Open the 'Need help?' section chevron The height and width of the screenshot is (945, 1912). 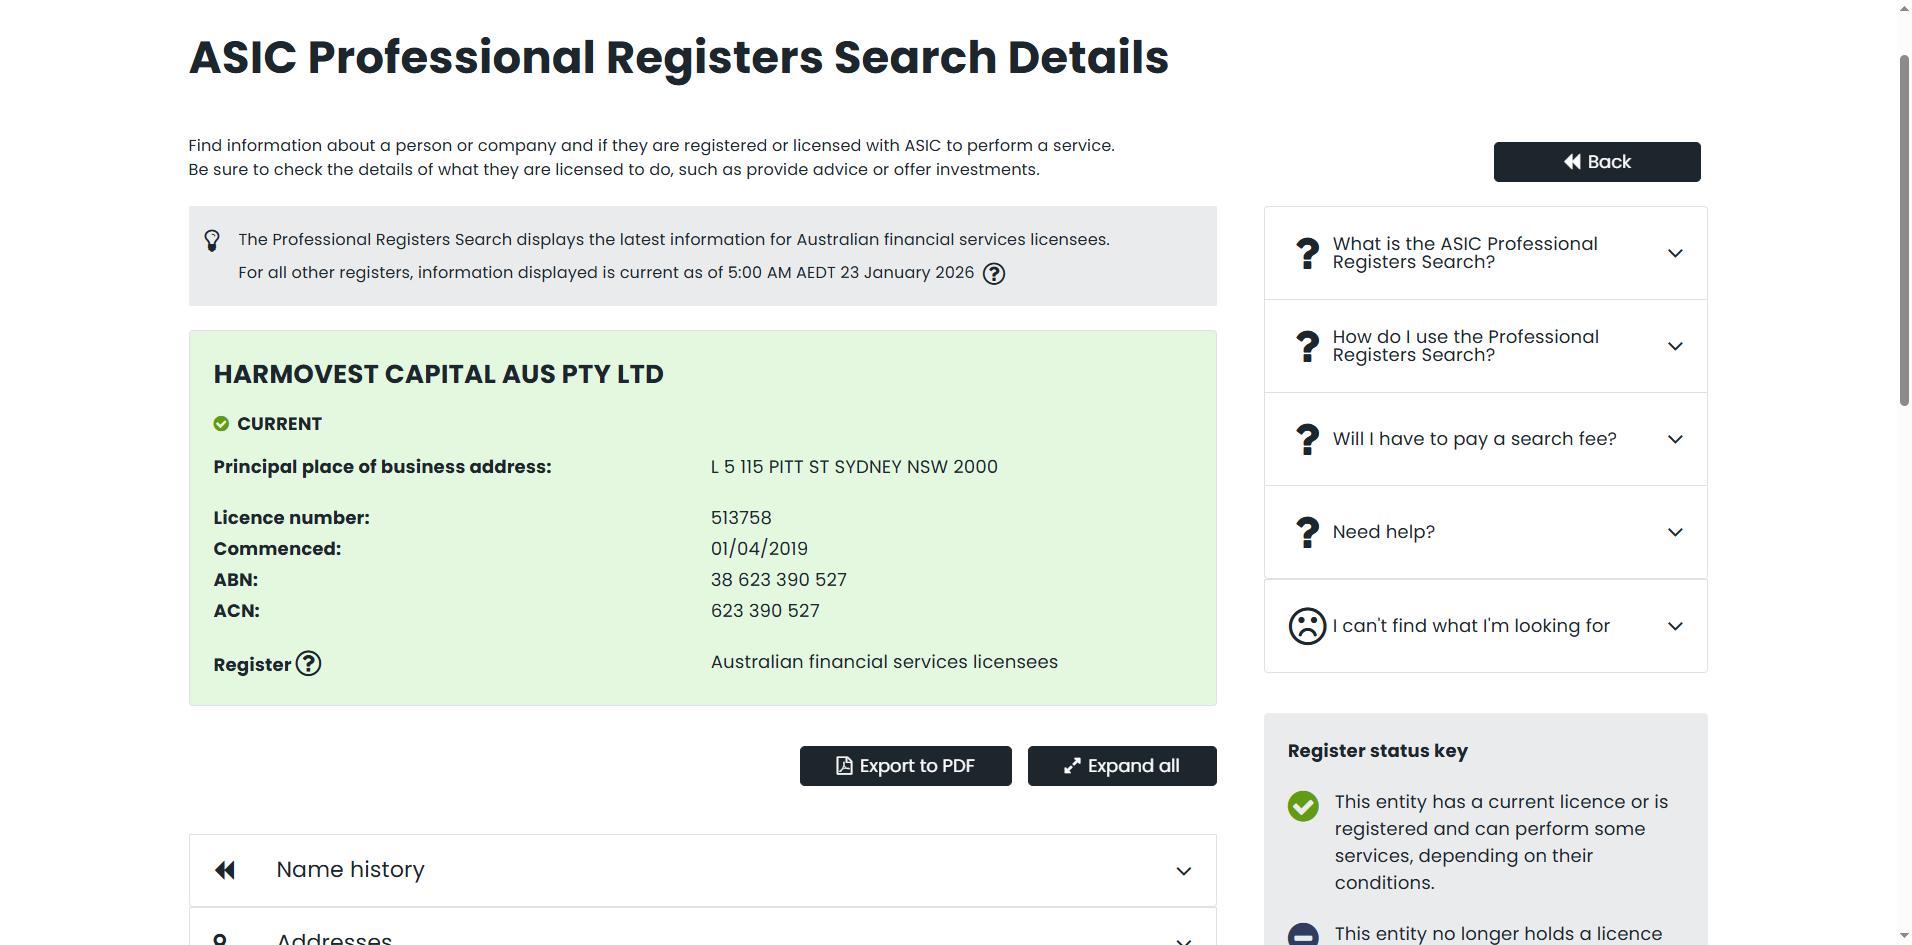pos(1675,532)
